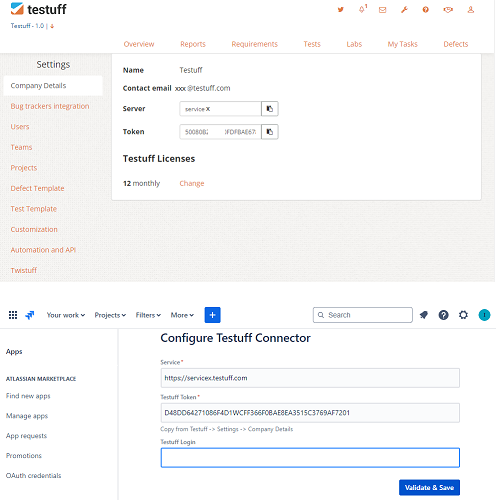Open the Twitter bird icon

tap(340, 10)
